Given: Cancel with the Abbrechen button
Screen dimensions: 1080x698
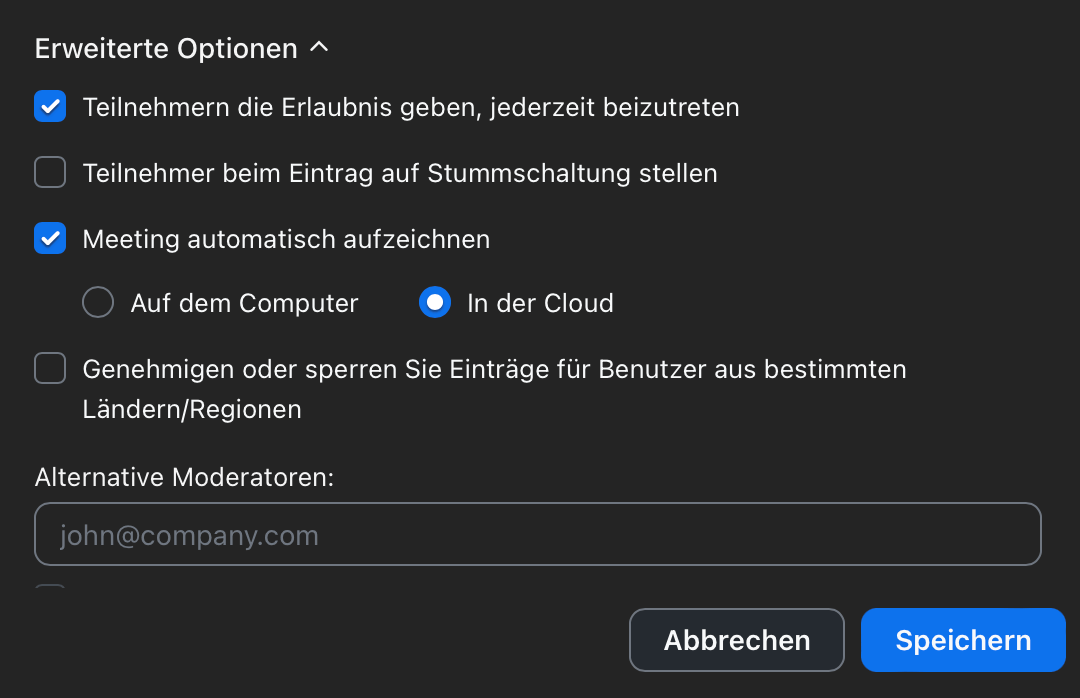Looking at the screenshot, I should click(x=737, y=640).
